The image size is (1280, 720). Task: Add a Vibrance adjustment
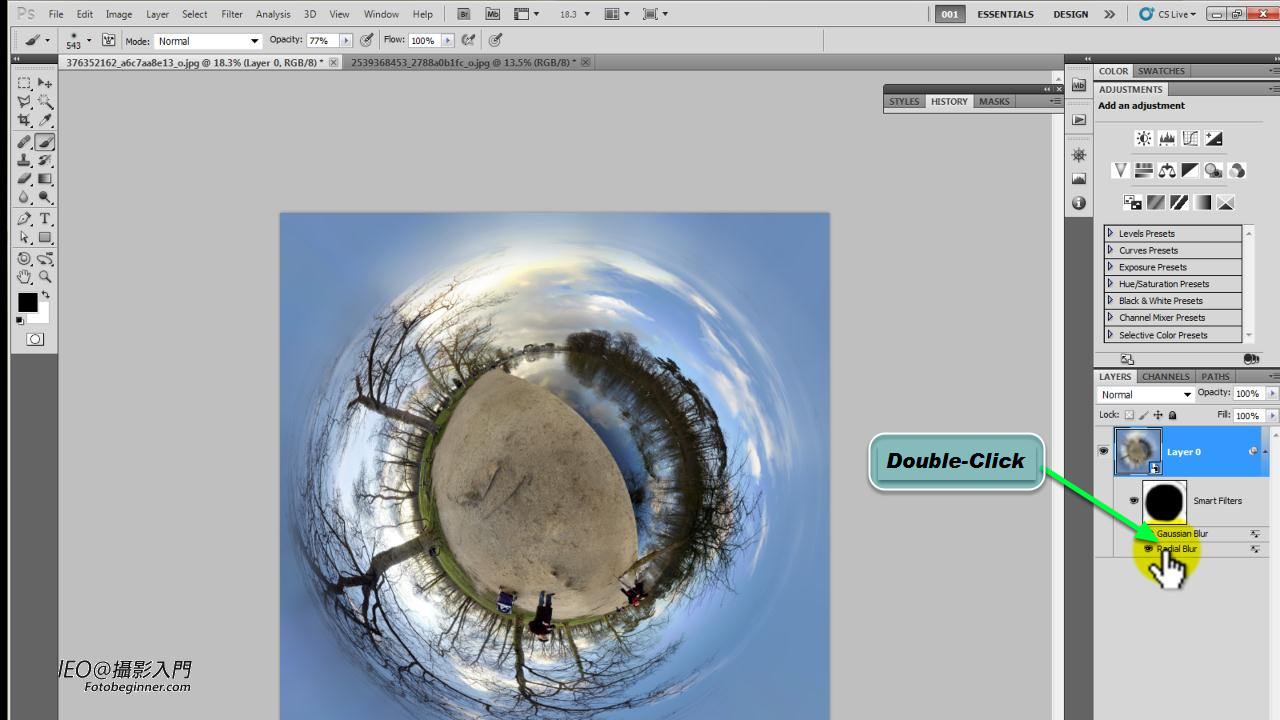pyautogui.click(x=1120, y=171)
